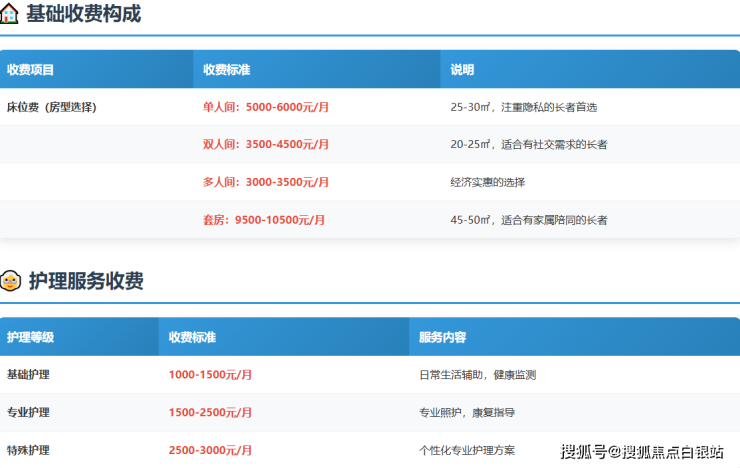Screen dimensions: 740x468
Task: Select the 床位费（房型选择）row label
Action: click(52, 107)
